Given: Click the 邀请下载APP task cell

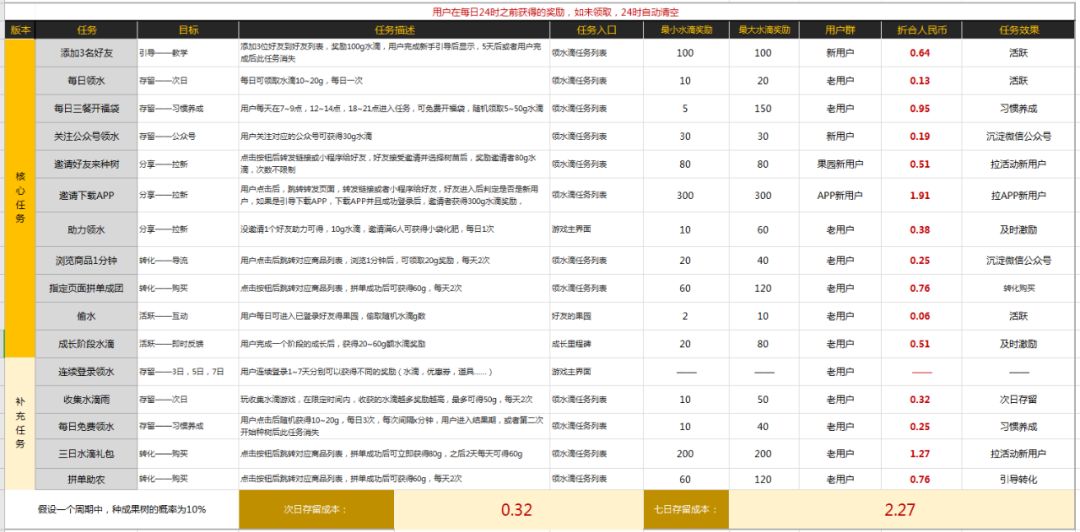Looking at the screenshot, I should (x=87, y=195).
